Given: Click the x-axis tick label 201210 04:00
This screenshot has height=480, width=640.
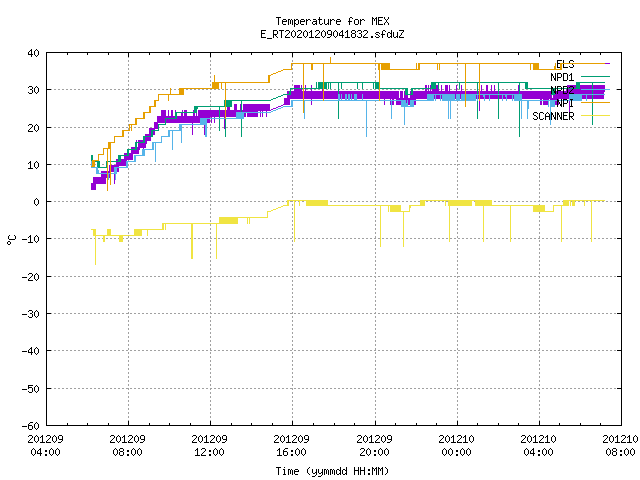Looking at the screenshot, I should (x=538, y=445).
